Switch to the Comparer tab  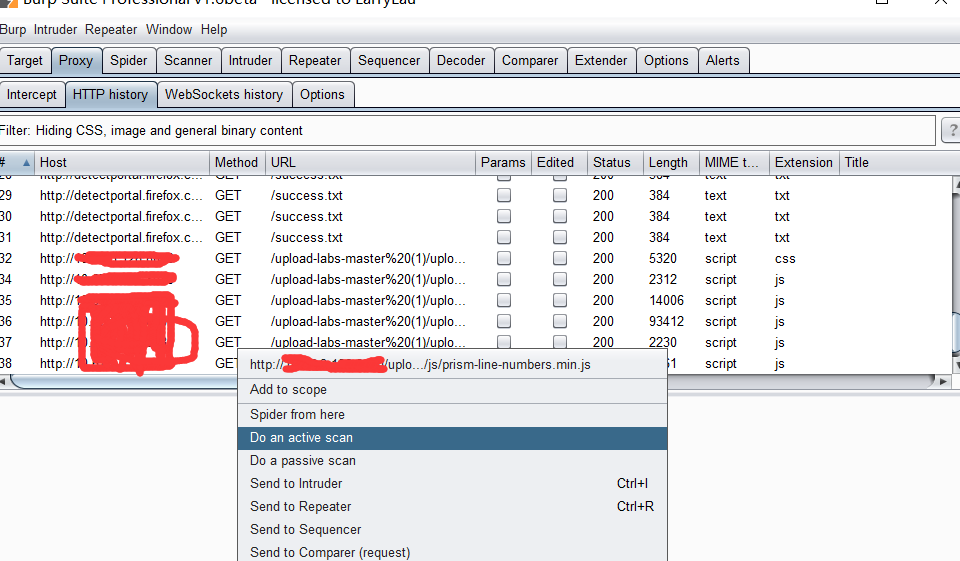tap(530, 61)
